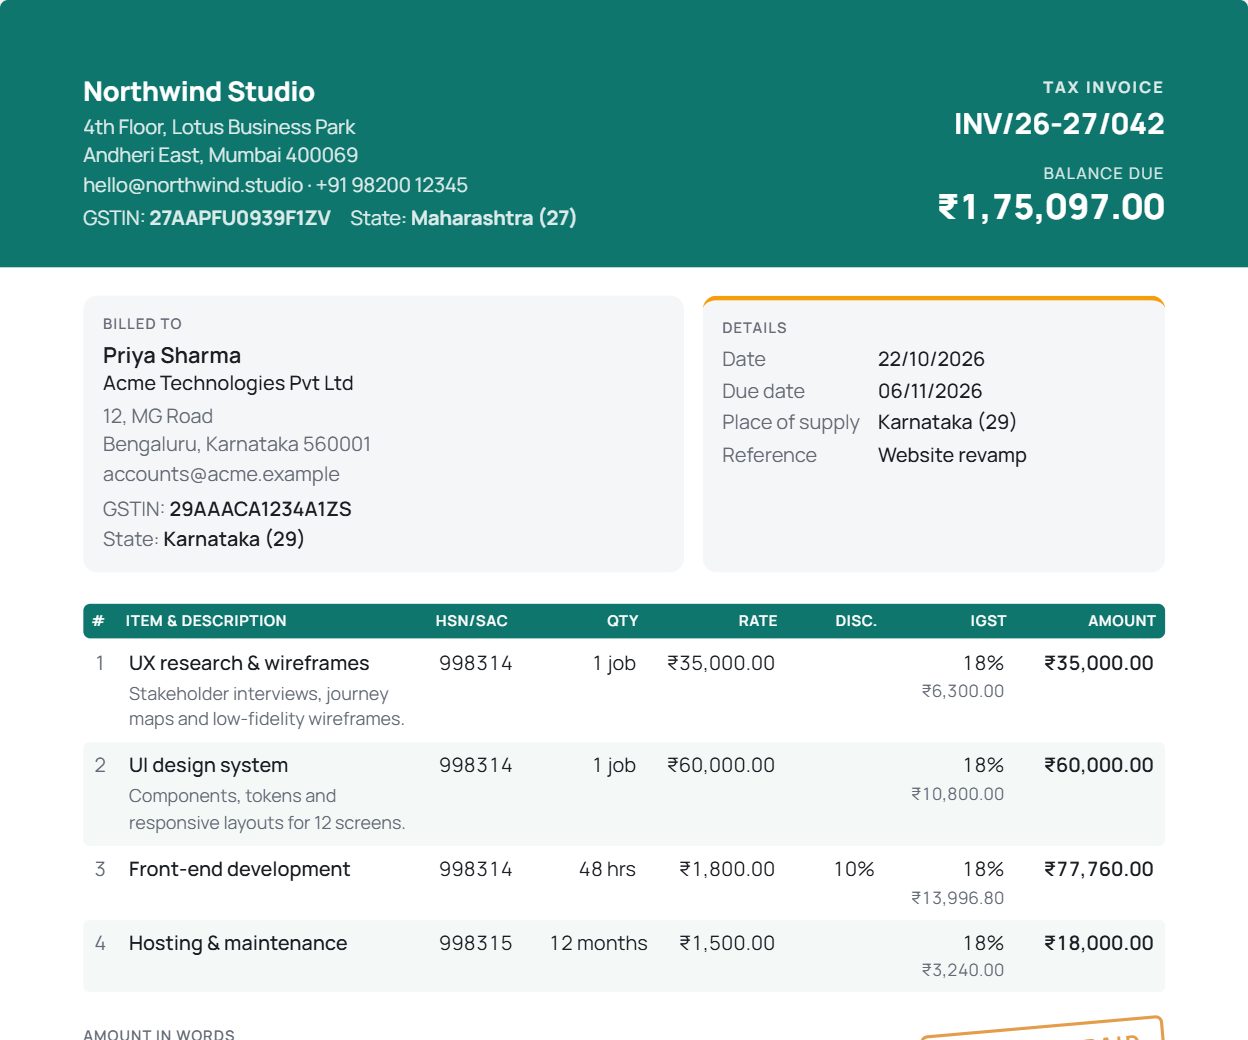
Task: Click the IGST amount ₹13,996.80
Action: (x=958, y=898)
